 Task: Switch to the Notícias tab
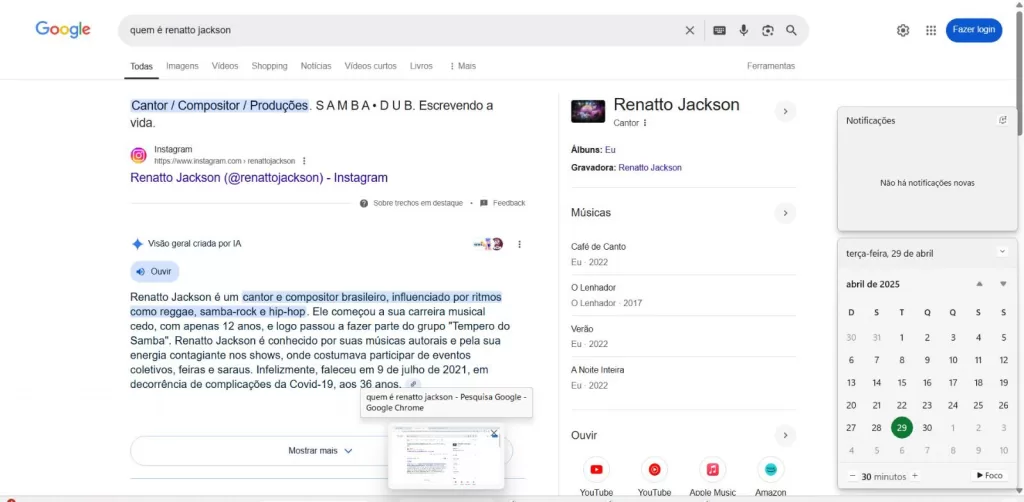(316, 66)
